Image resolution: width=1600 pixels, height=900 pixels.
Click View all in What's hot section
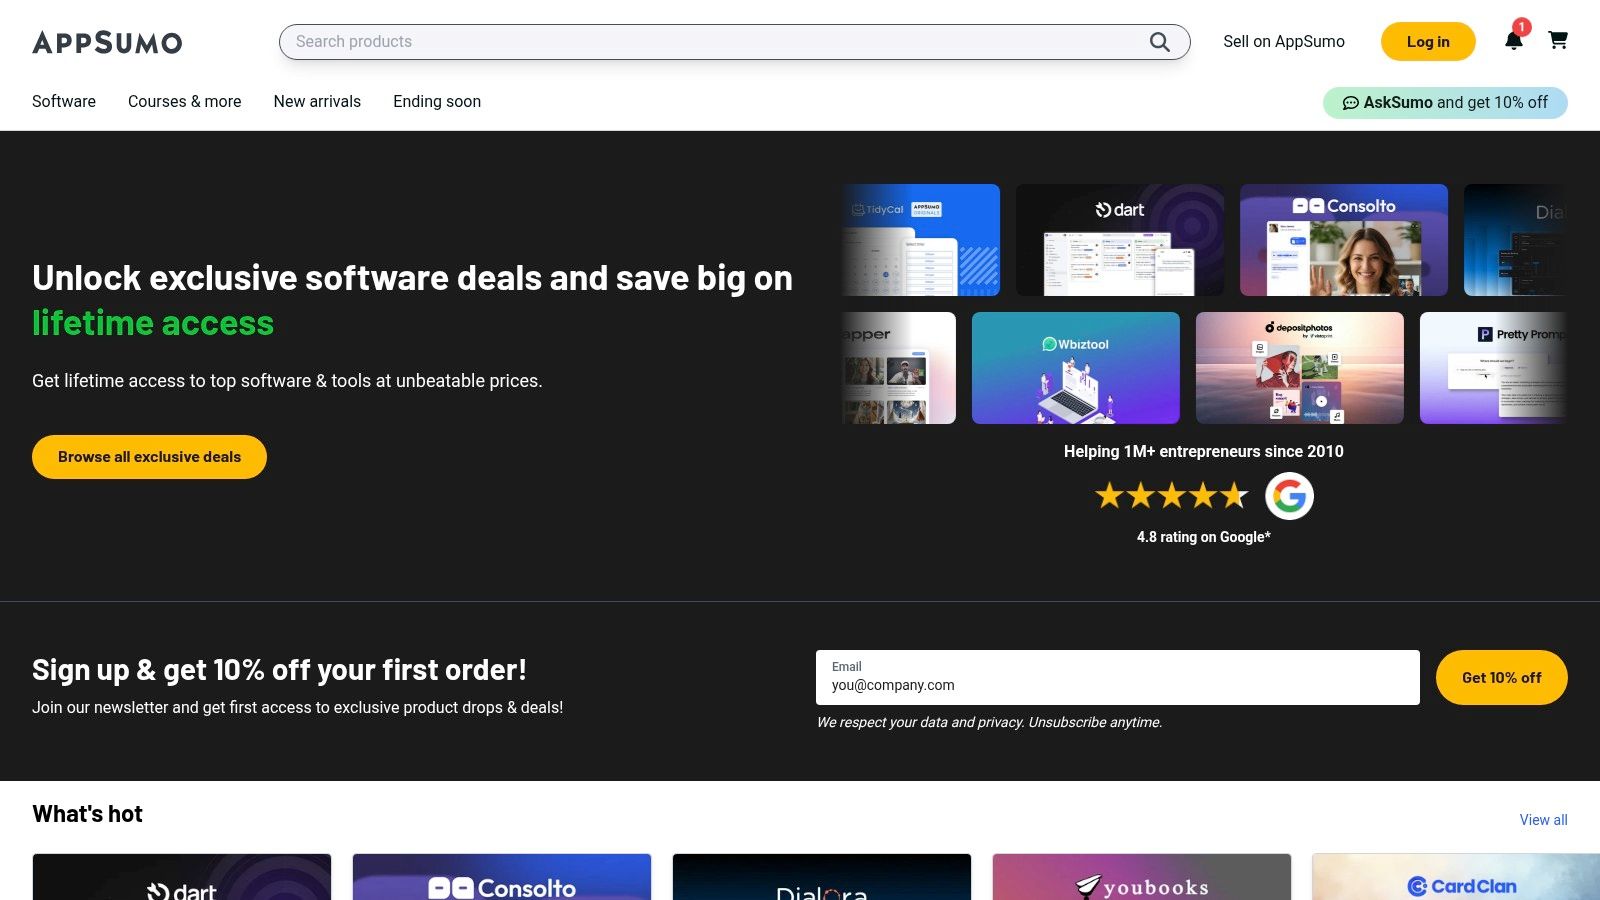click(1543, 819)
